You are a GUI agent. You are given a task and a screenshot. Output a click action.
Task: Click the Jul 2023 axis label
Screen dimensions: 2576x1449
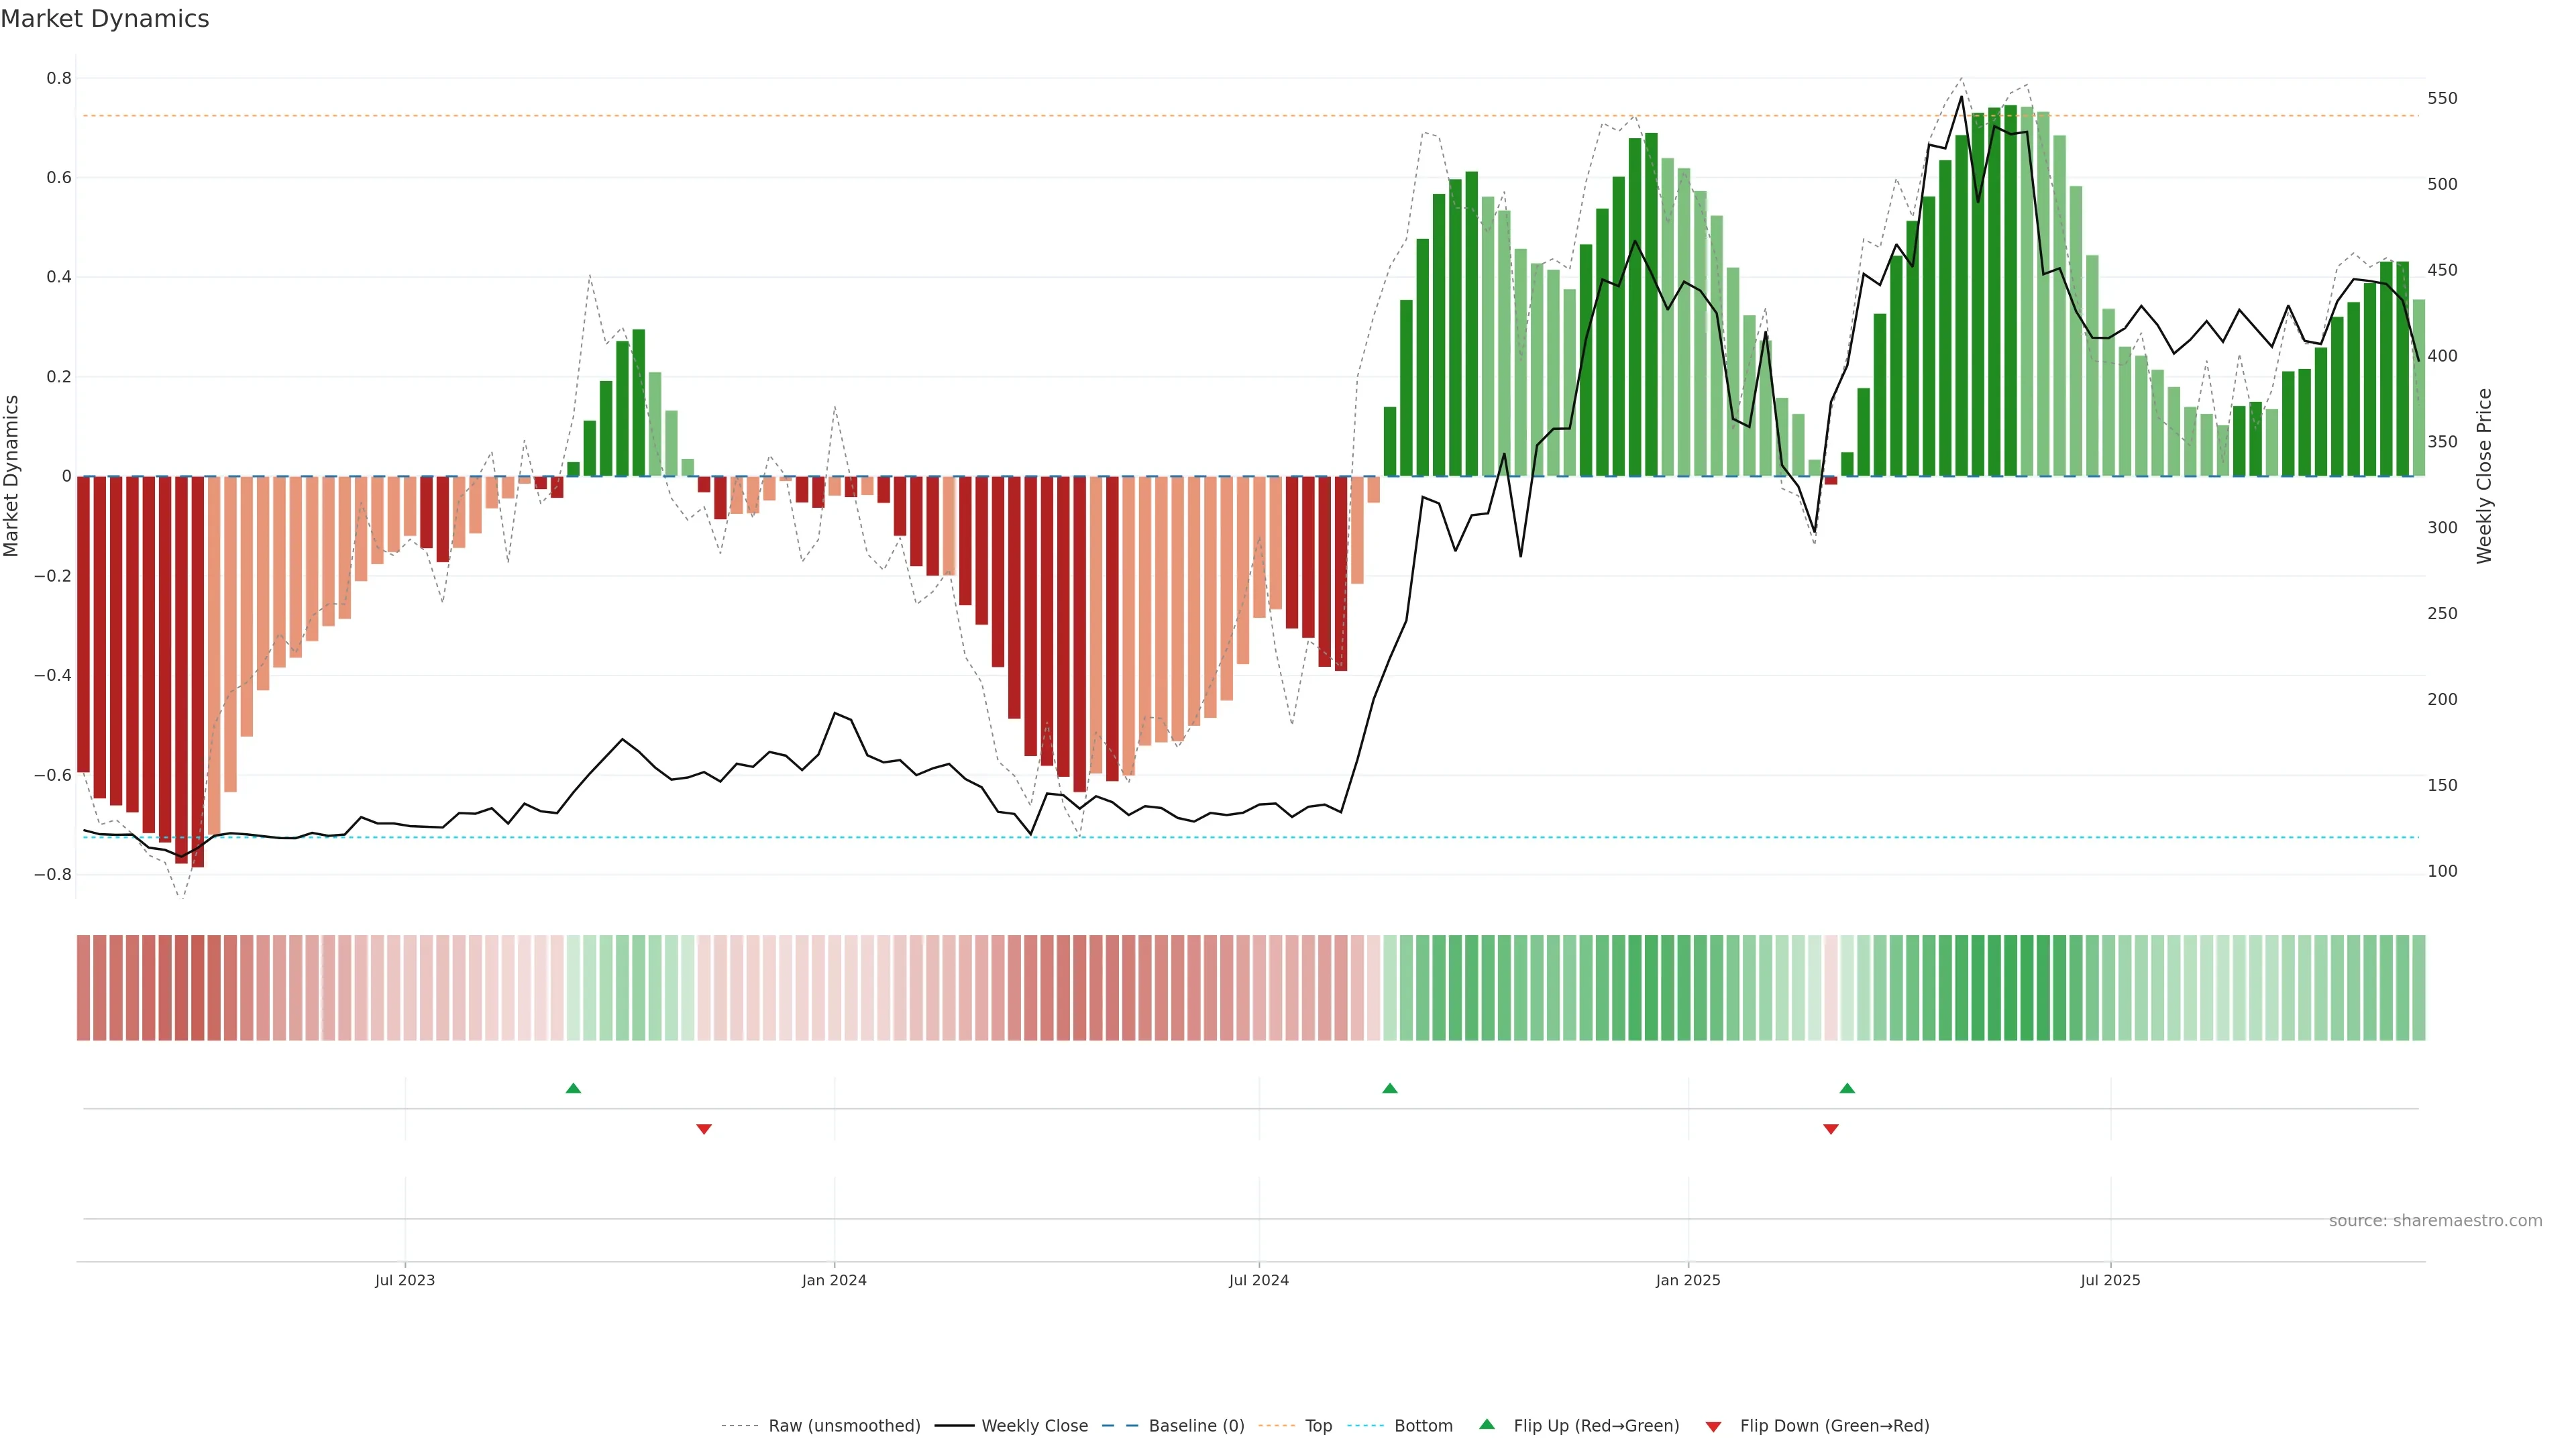pos(405,1280)
